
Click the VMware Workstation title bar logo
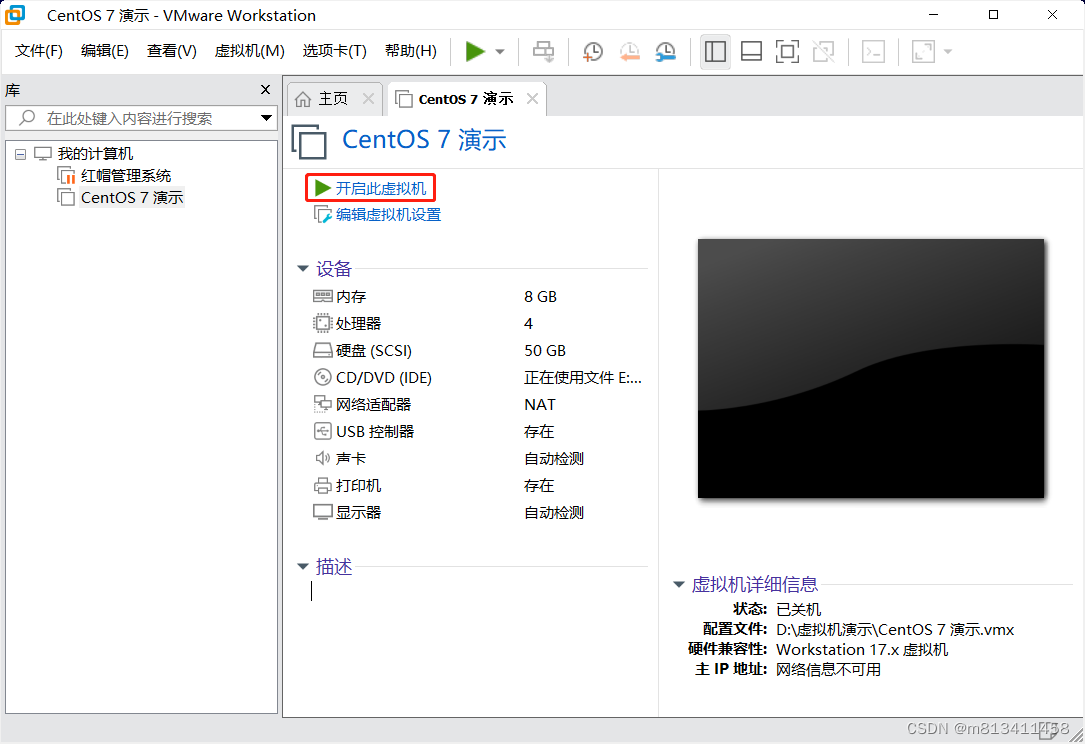[x=15, y=15]
